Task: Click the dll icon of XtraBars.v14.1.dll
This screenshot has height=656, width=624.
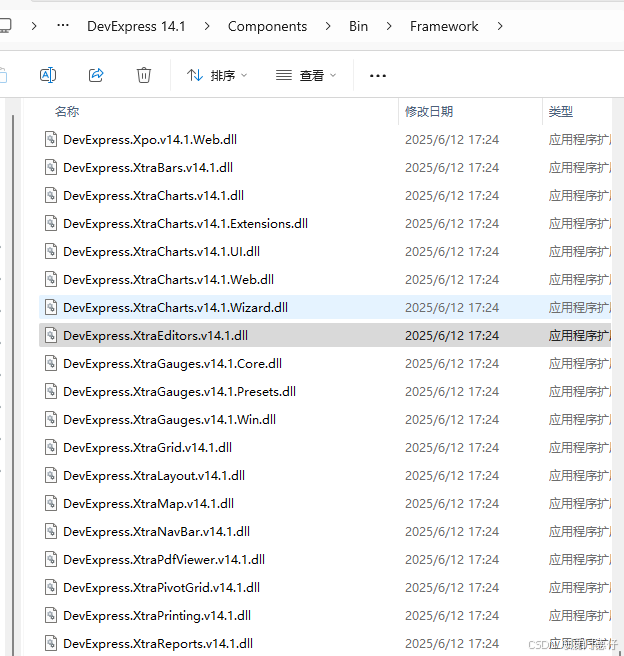Action: tap(51, 167)
